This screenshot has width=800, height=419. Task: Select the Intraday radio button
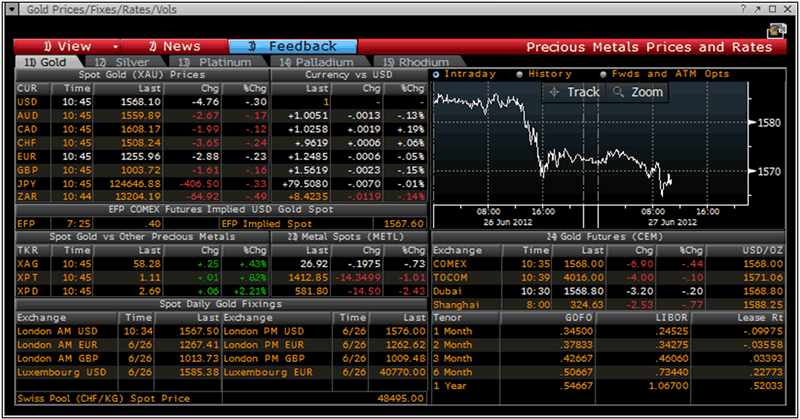(x=436, y=75)
